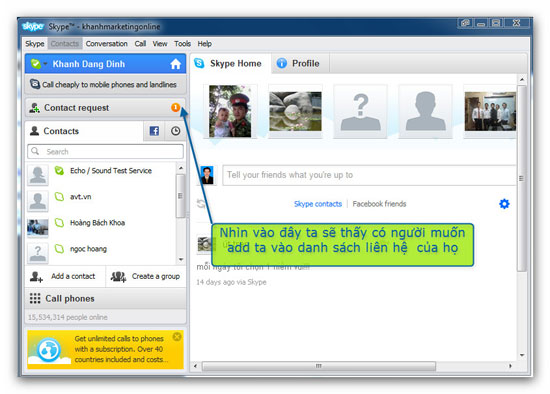This screenshot has height=394, width=550.
Task: Click Home pane vertical scroll up arrow
Action: click(x=522, y=80)
